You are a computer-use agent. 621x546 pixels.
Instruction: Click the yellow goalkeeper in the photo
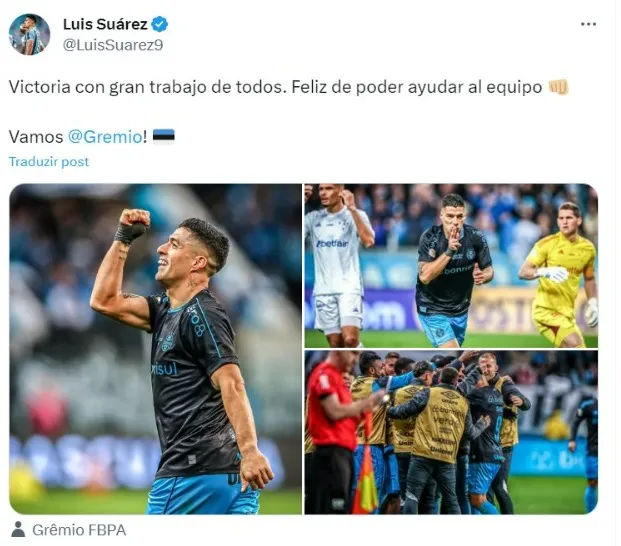tap(560, 275)
